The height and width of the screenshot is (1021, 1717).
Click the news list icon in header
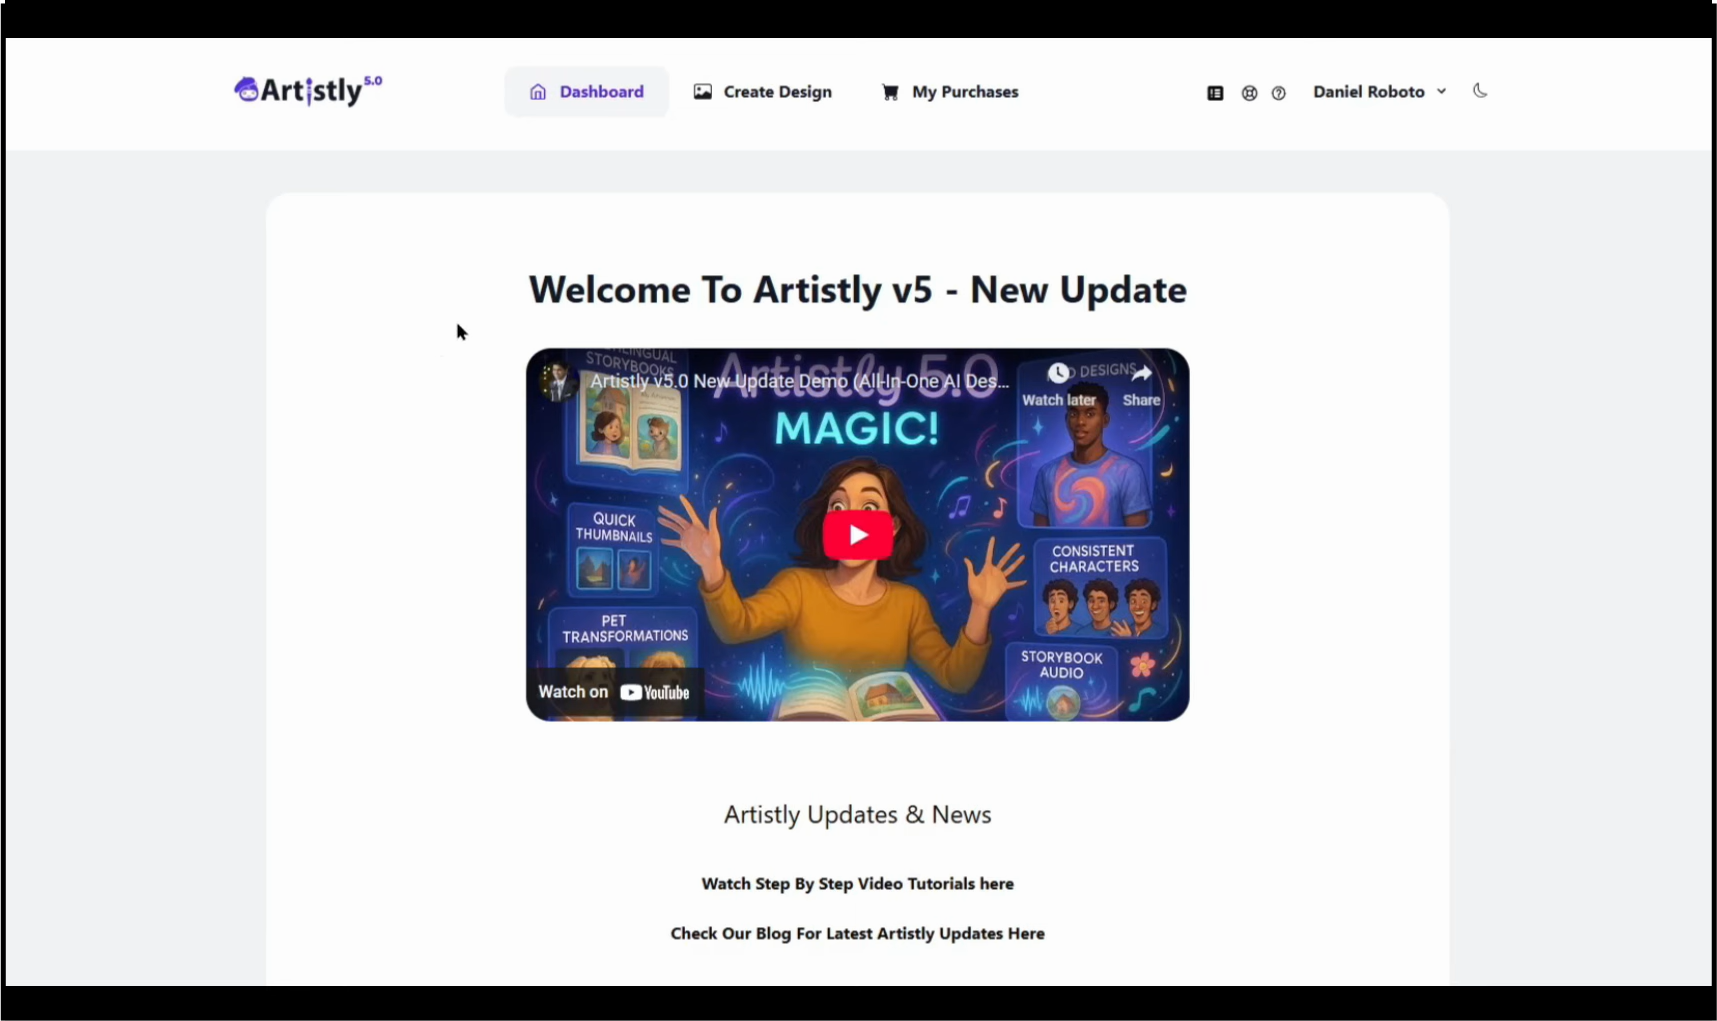[1215, 93]
